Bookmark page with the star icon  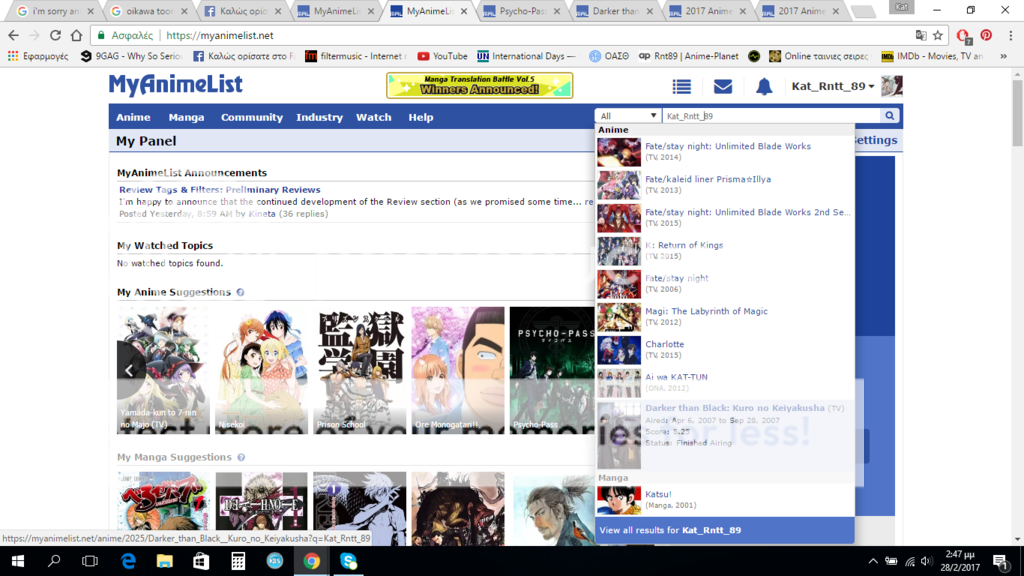click(x=937, y=35)
